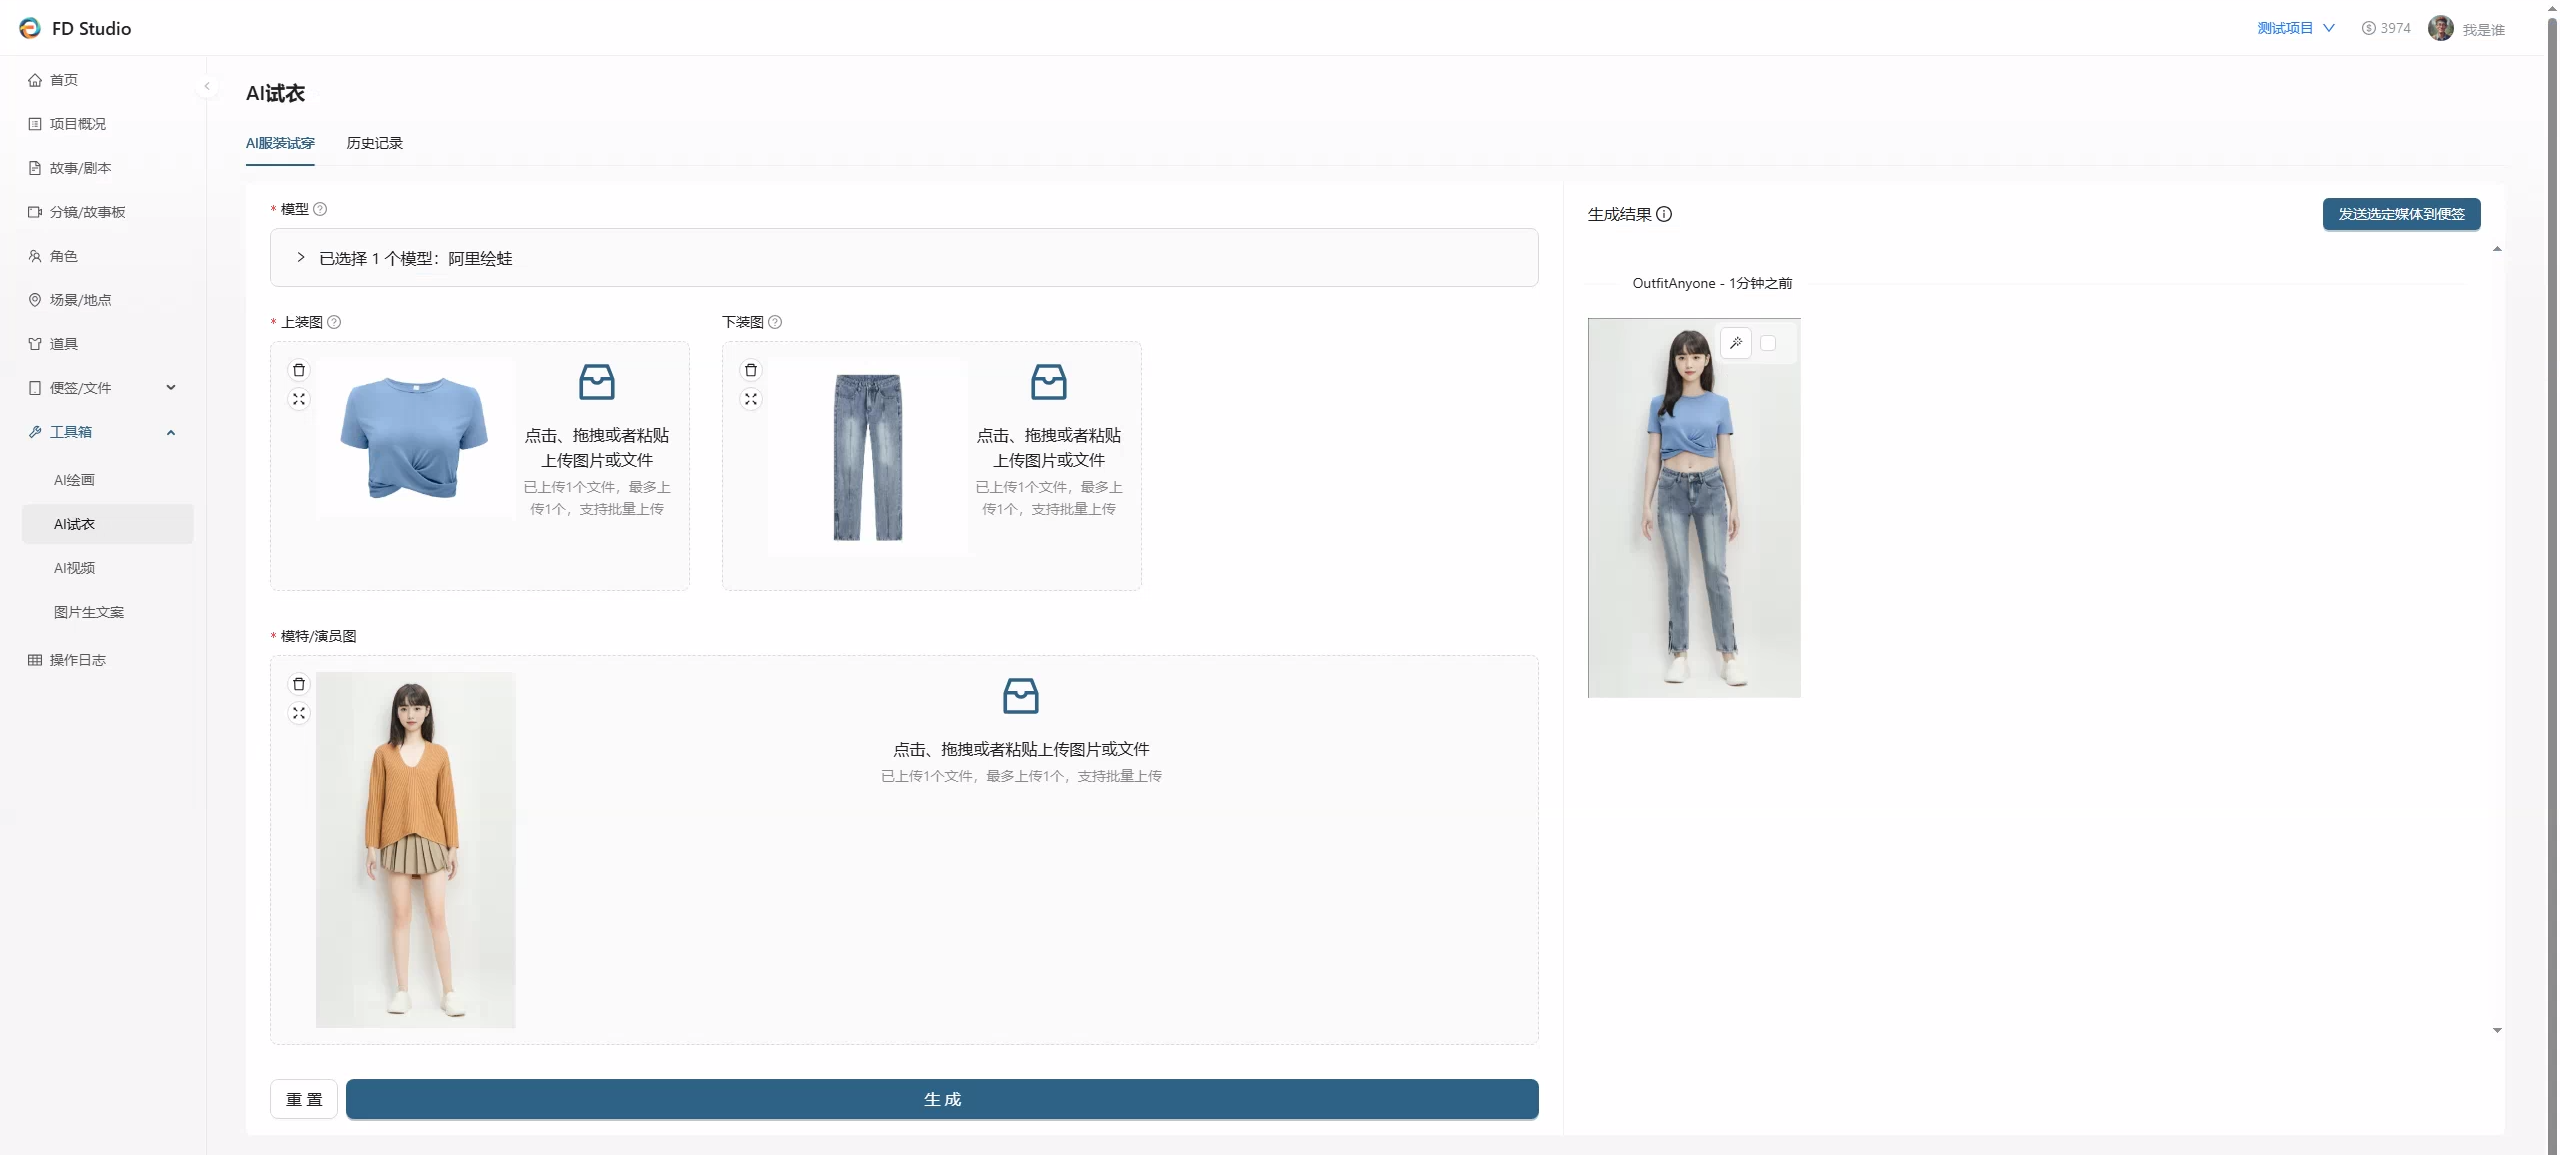Click the upload inbox icon in 上装图

click(x=597, y=382)
